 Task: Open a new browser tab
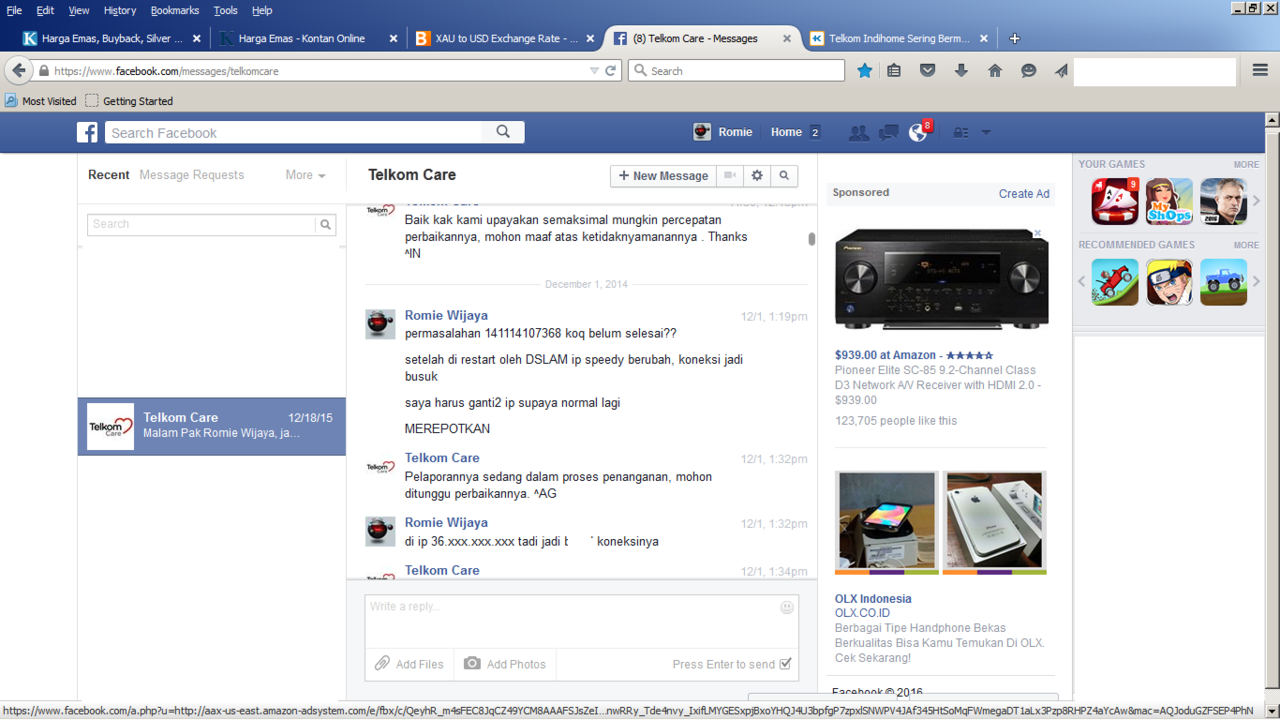(x=1014, y=38)
